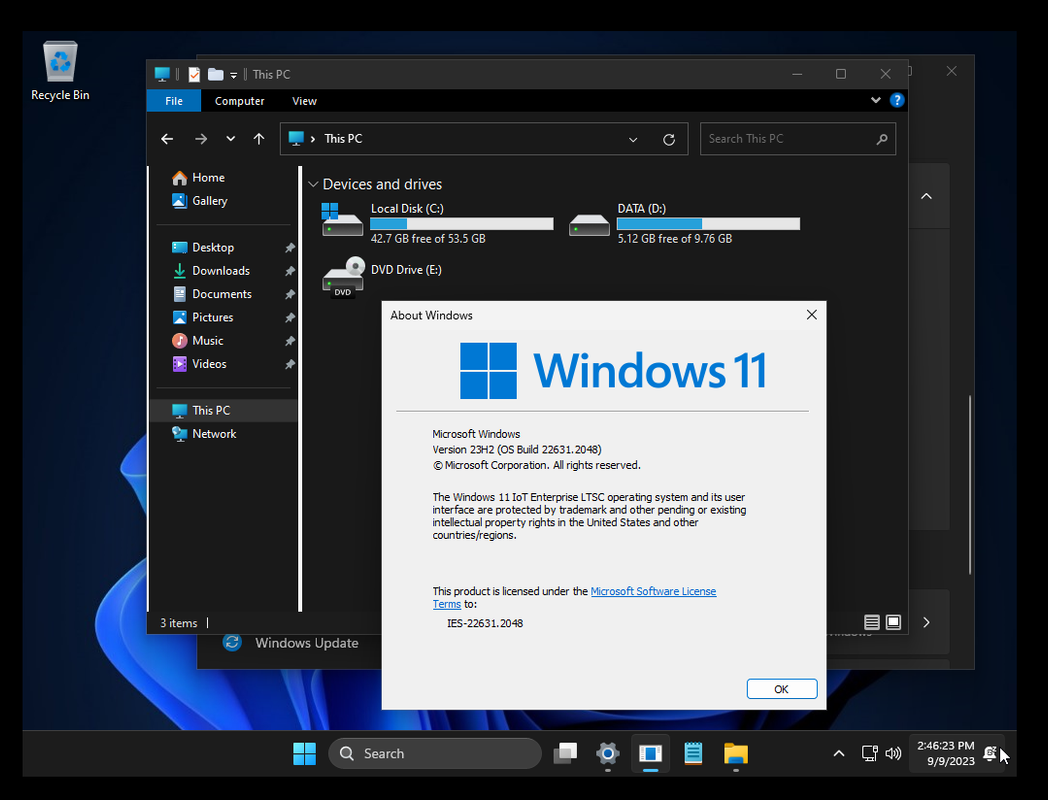Click the Search This PC box
This screenshot has height=800, width=1048.
tap(797, 139)
